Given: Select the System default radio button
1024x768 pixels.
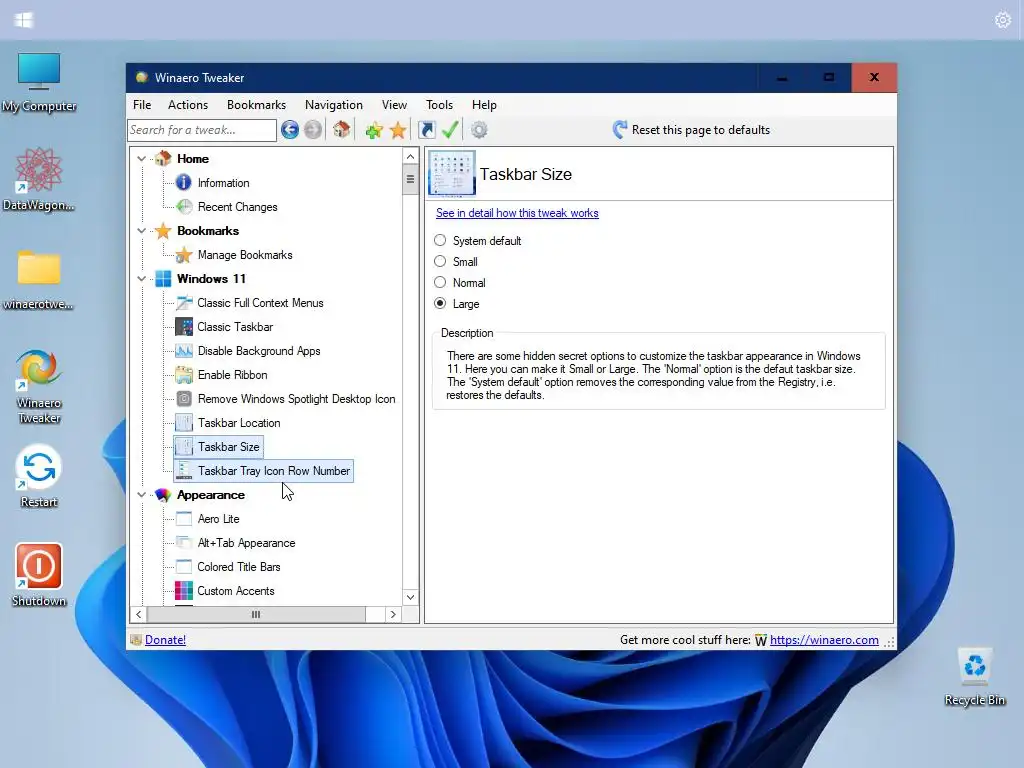Looking at the screenshot, I should tap(440, 240).
